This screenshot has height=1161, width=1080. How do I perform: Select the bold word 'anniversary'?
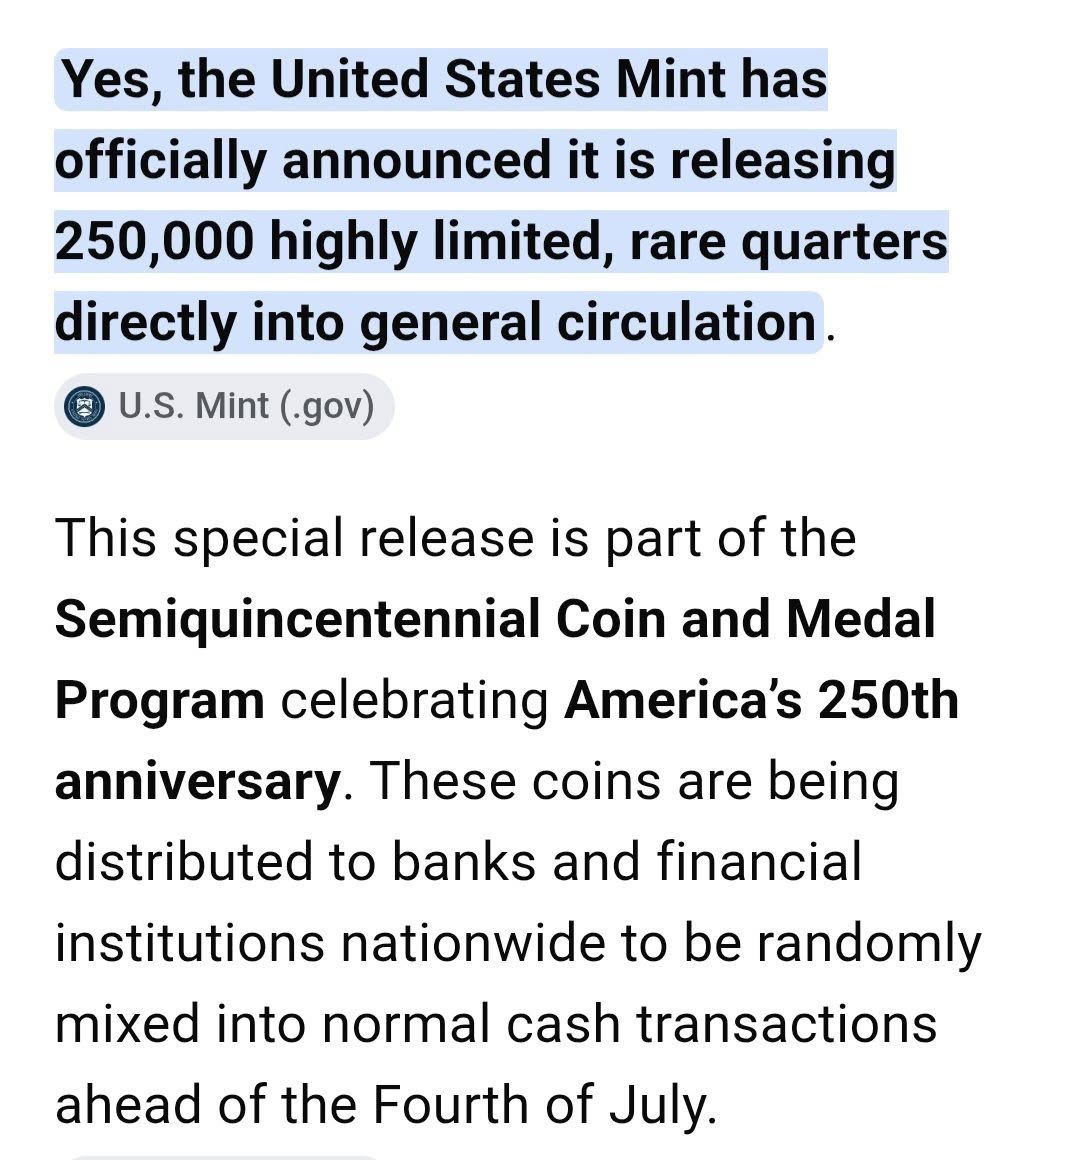[x=198, y=782]
